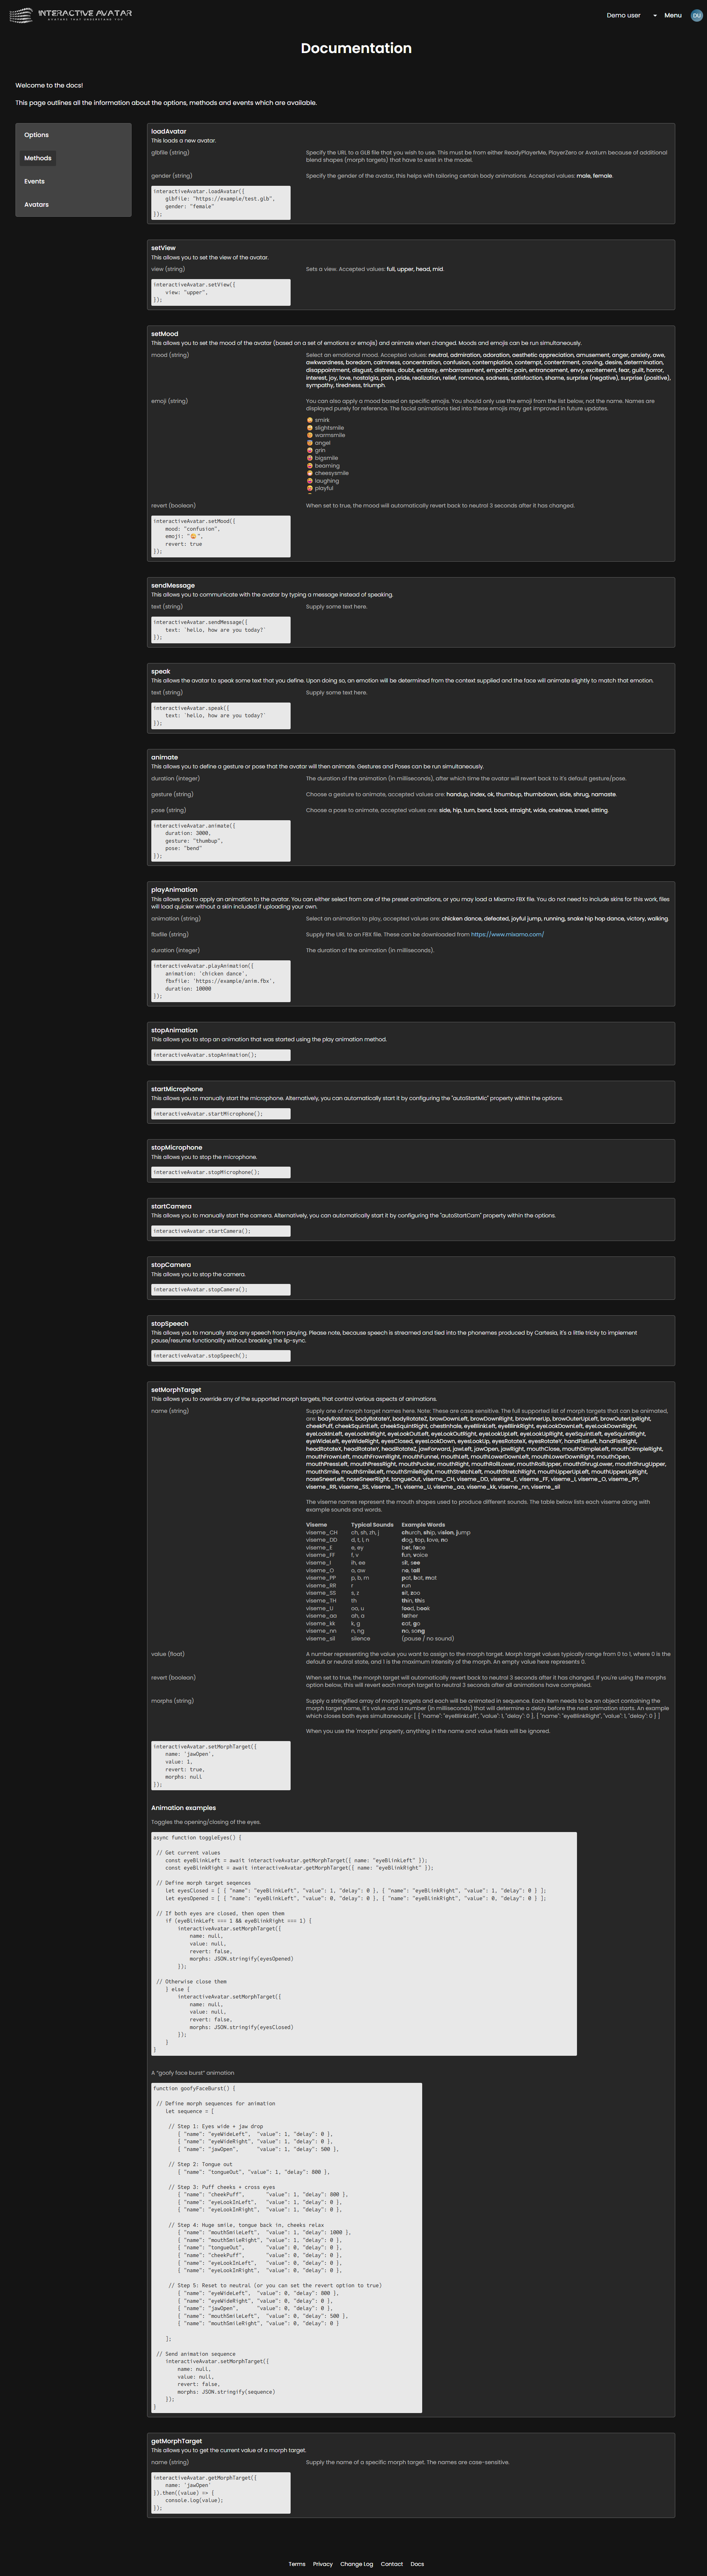Open the Events sidebar section
The image size is (707, 2576).
[x=35, y=181]
